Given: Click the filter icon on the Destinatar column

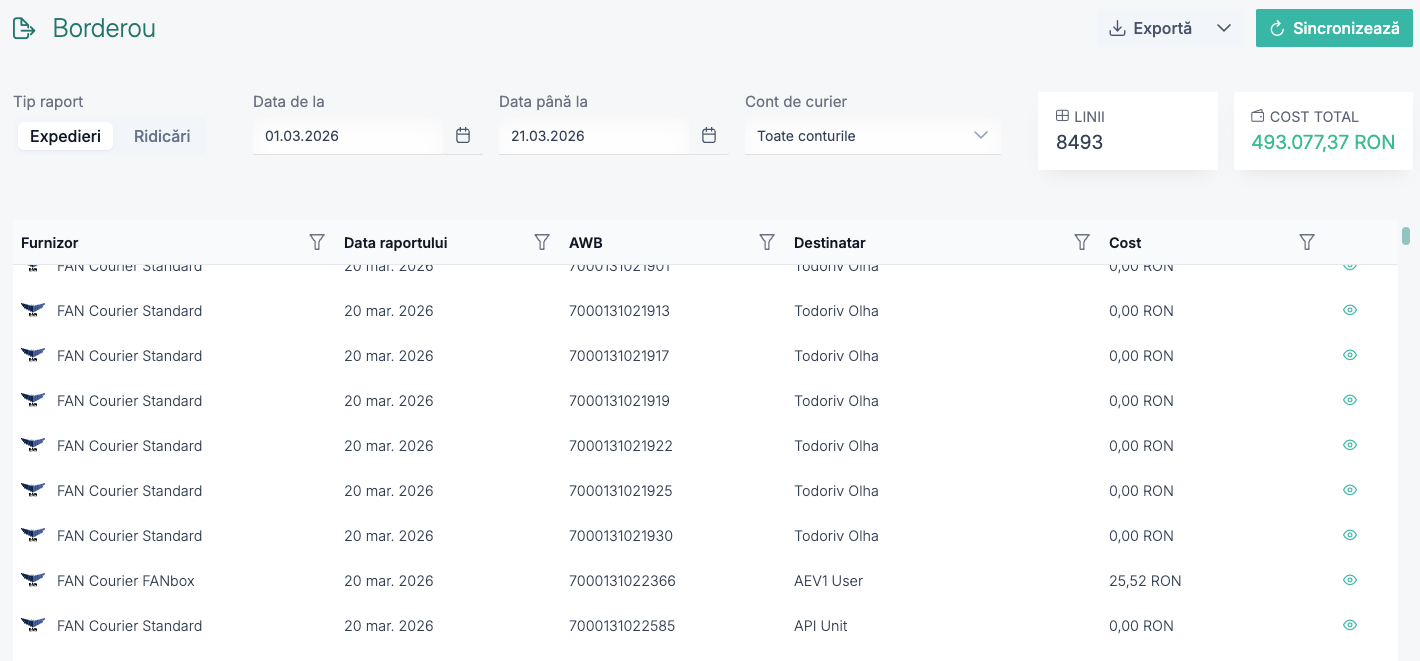Looking at the screenshot, I should click(x=1082, y=242).
